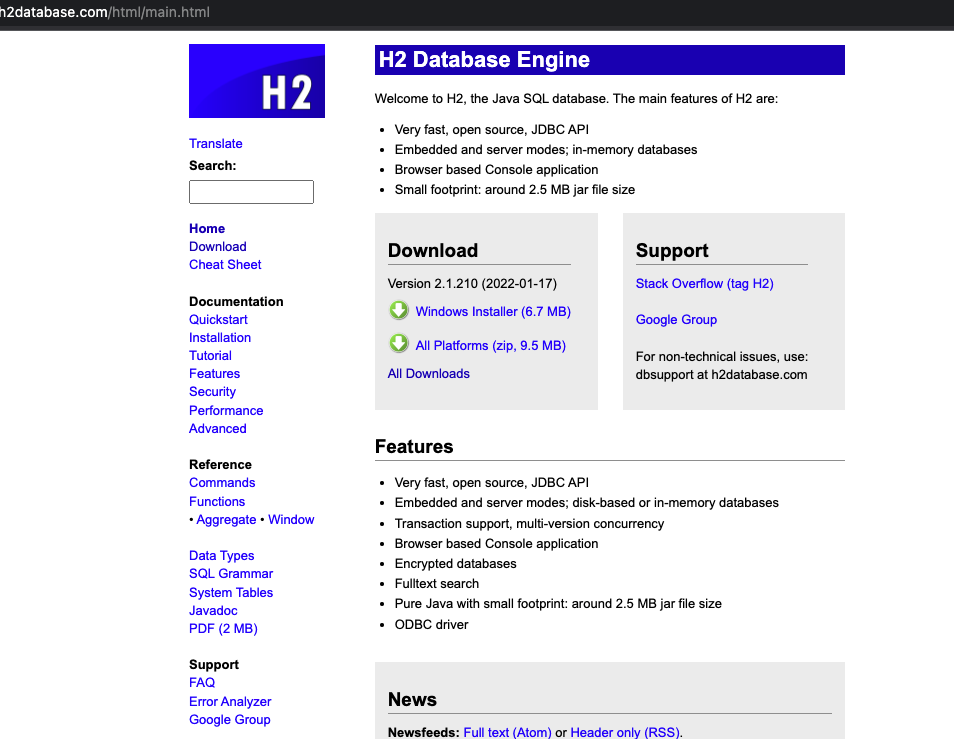
Task: Open the Advanced documentation
Action: tap(218, 429)
